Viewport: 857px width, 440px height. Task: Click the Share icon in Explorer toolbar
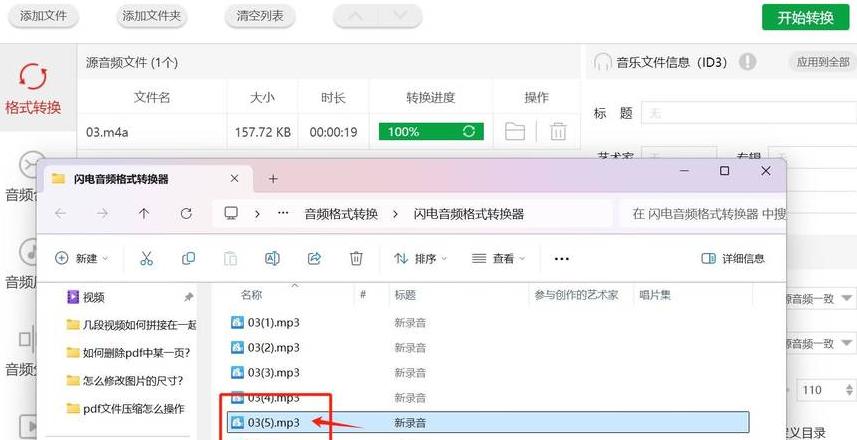click(x=314, y=259)
